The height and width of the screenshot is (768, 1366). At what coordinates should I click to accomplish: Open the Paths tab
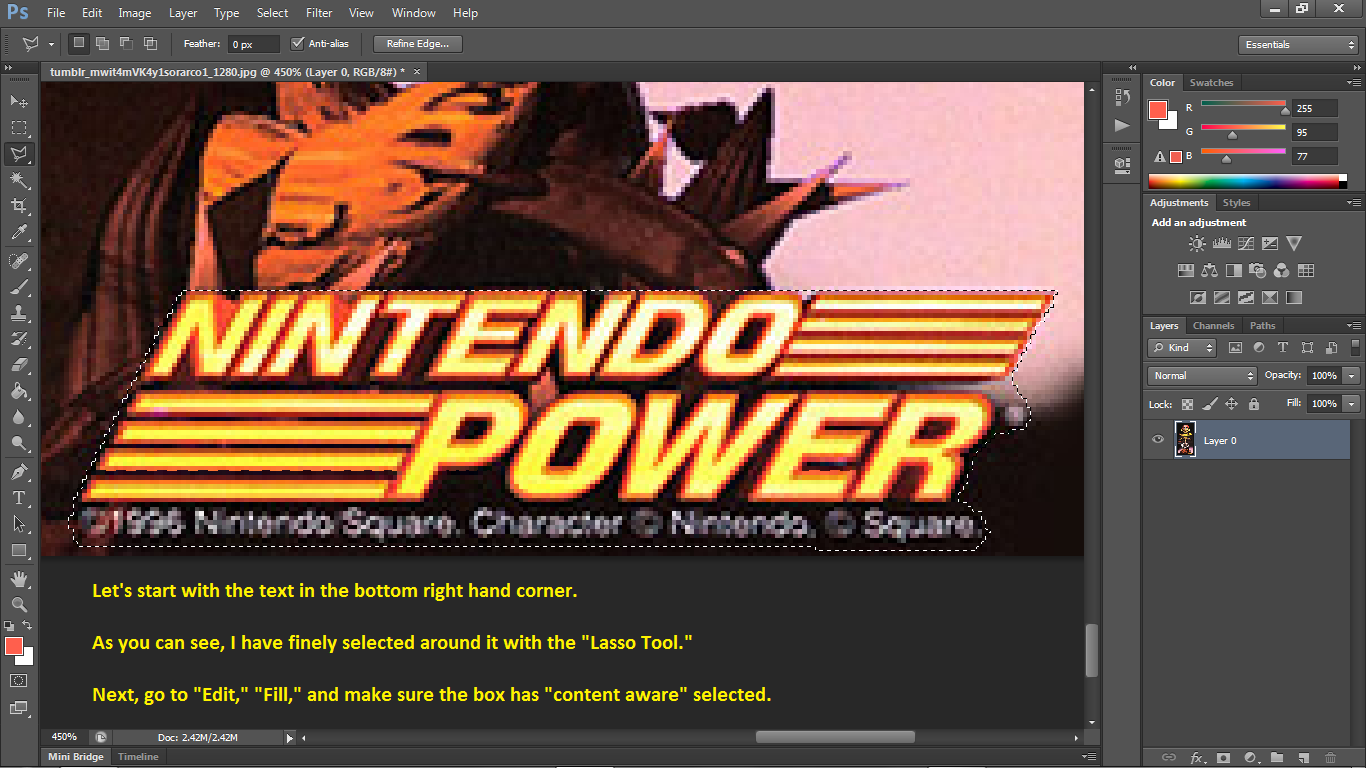tap(1263, 326)
